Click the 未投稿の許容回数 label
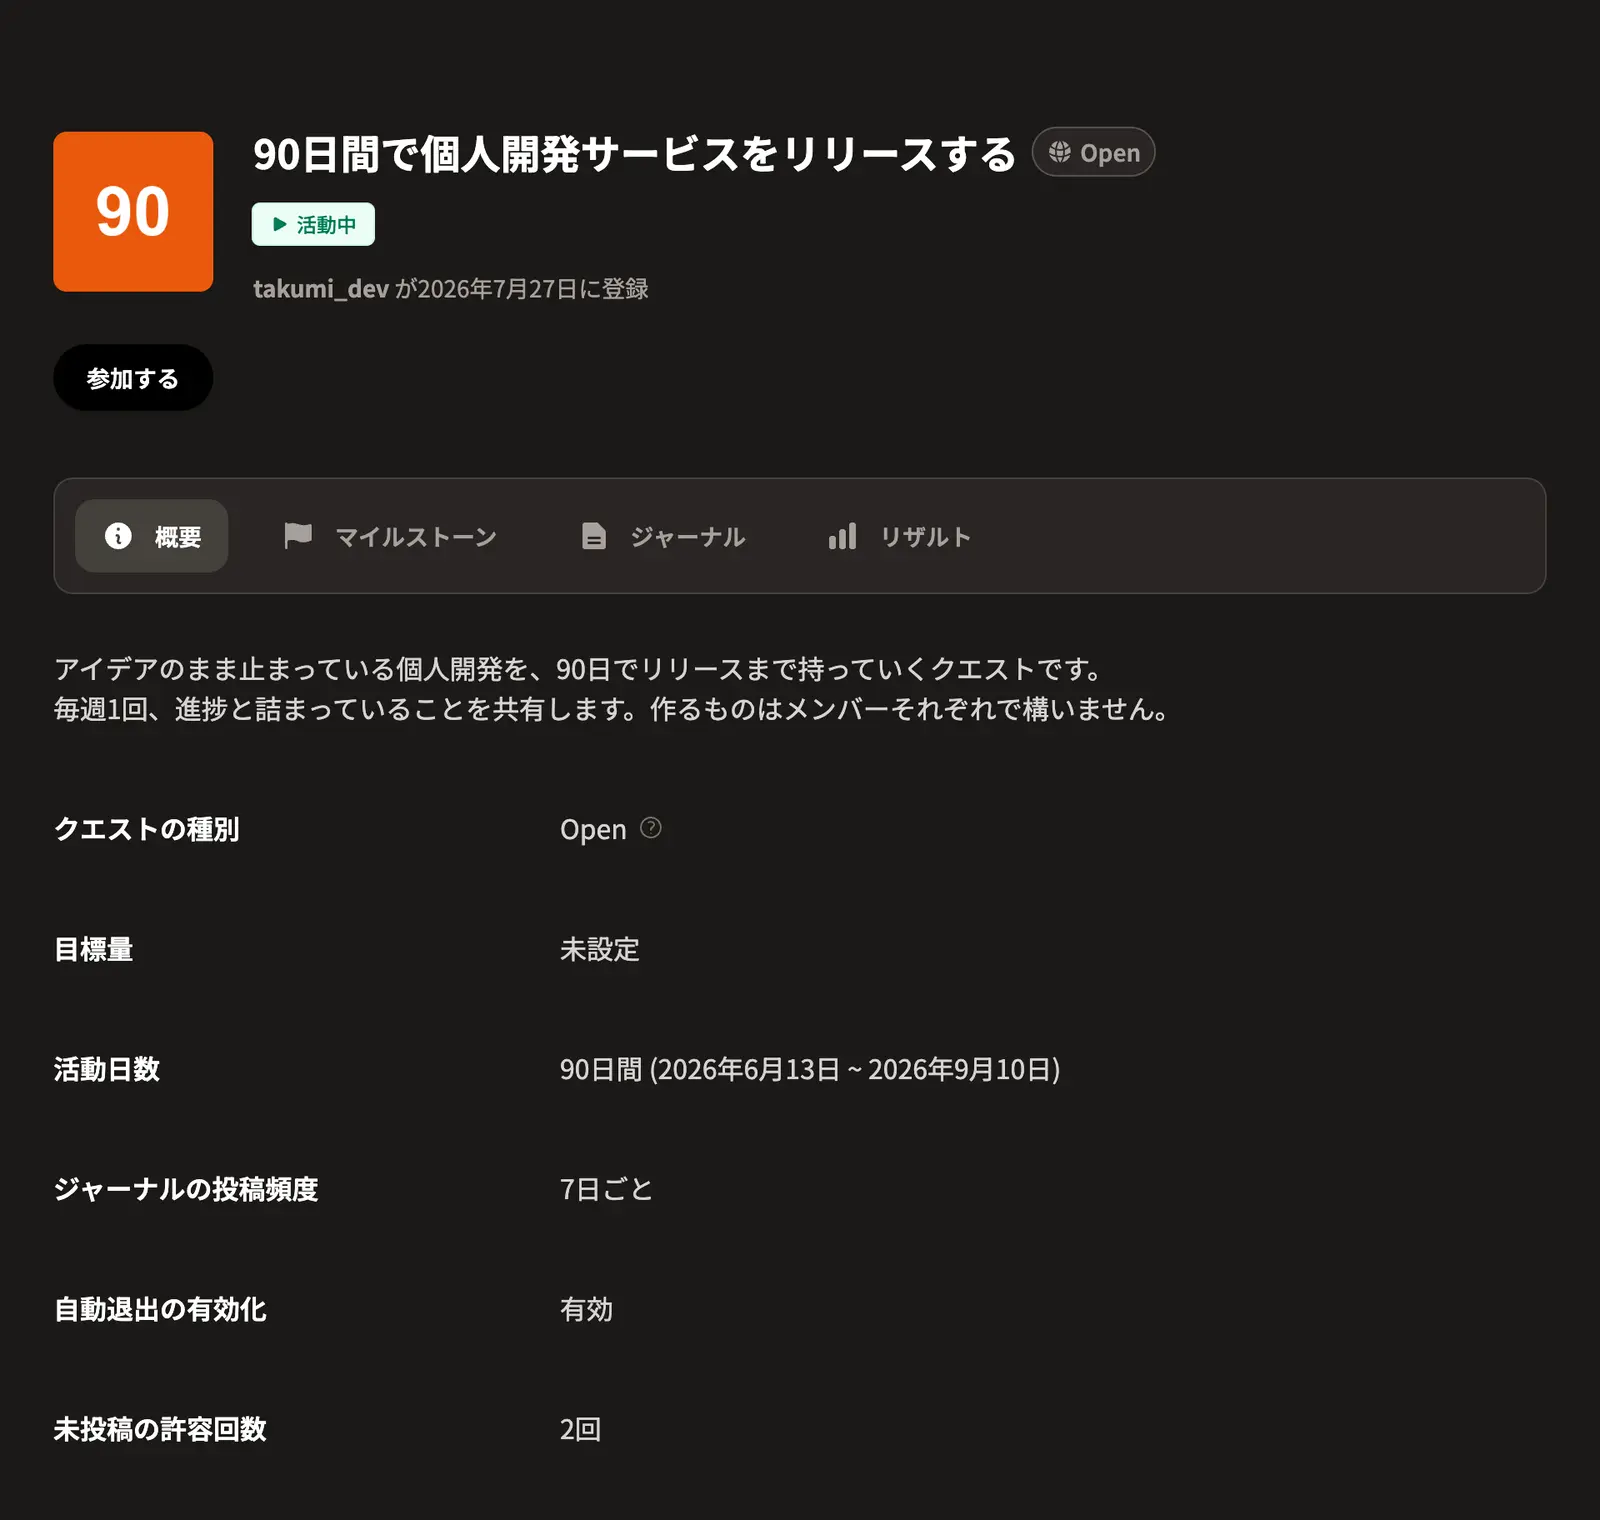 point(160,1429)
